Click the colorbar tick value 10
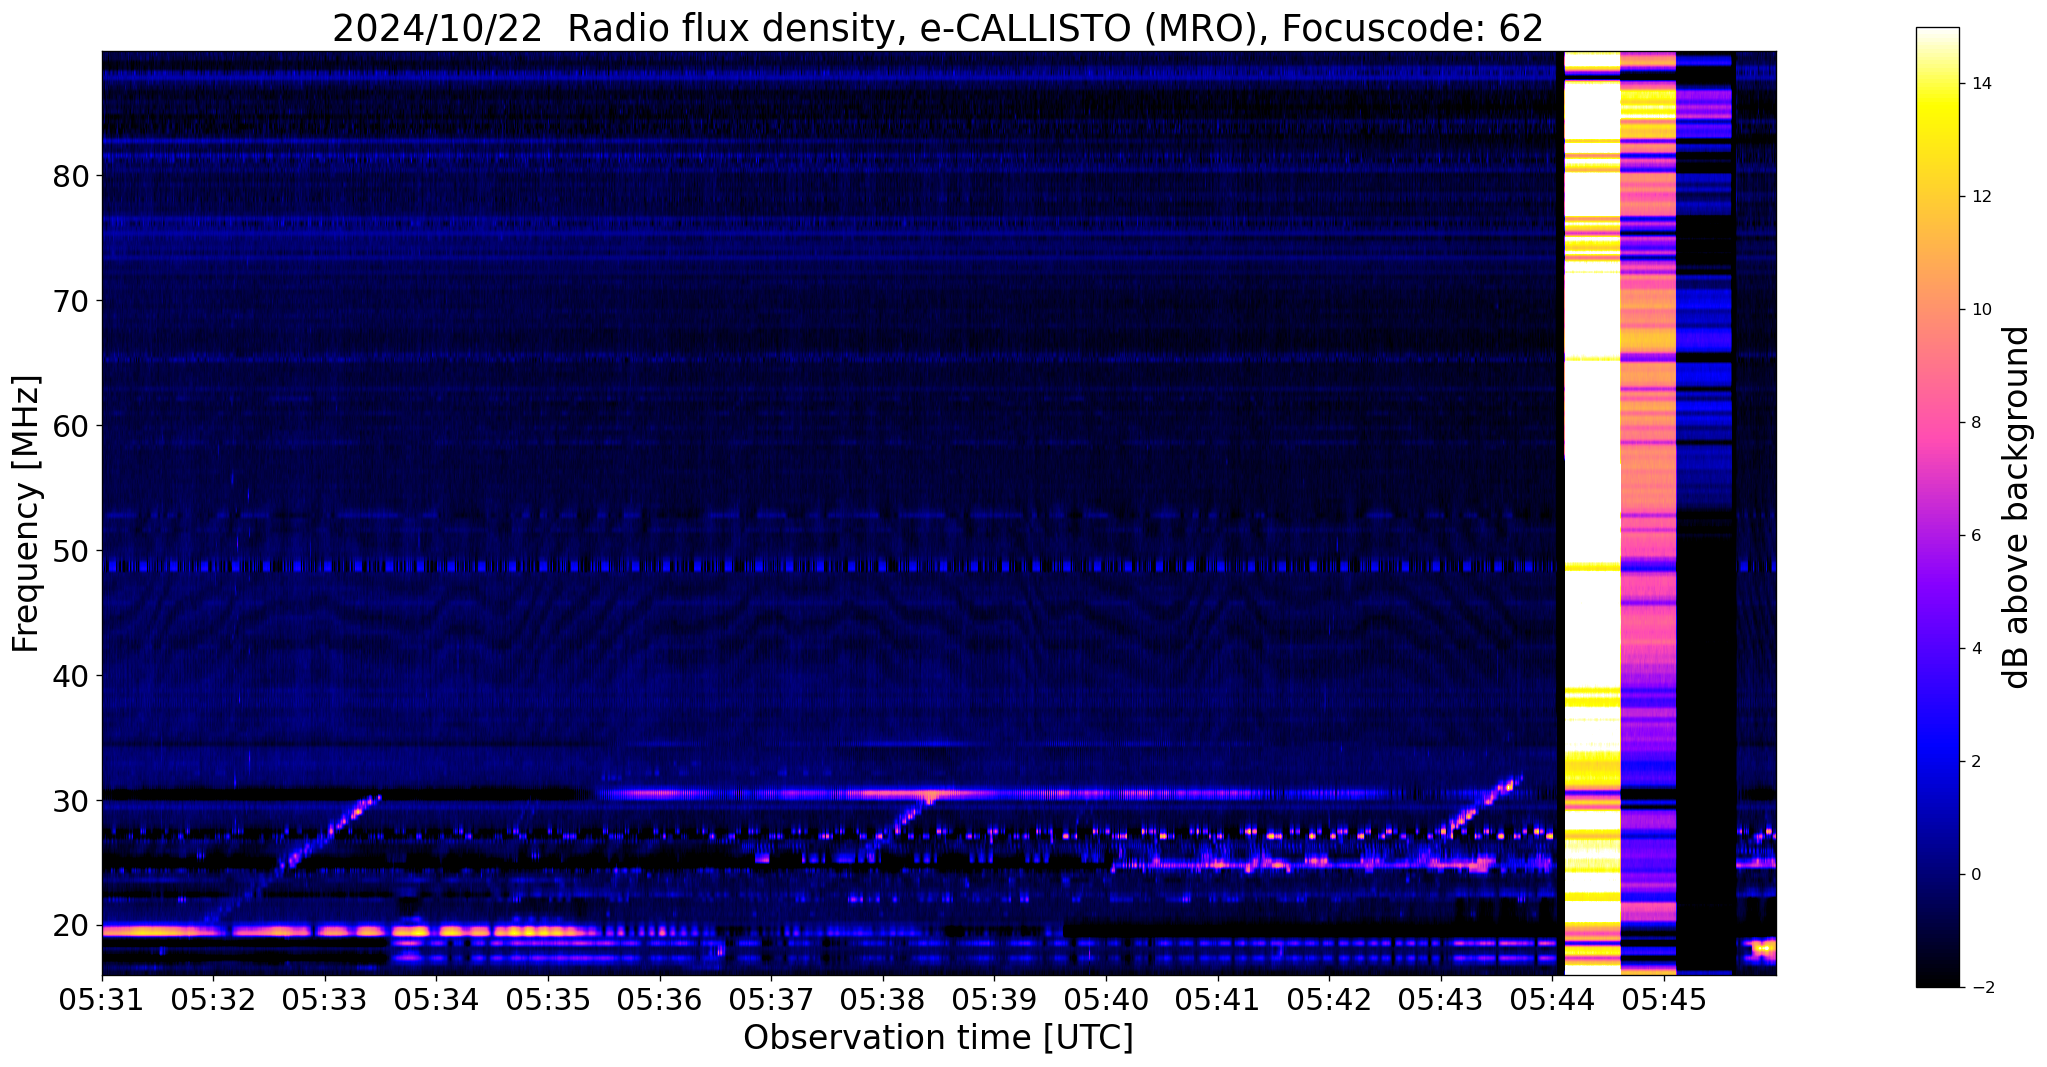This screenshot has width=2047, height=1067. pos(1981,309)
